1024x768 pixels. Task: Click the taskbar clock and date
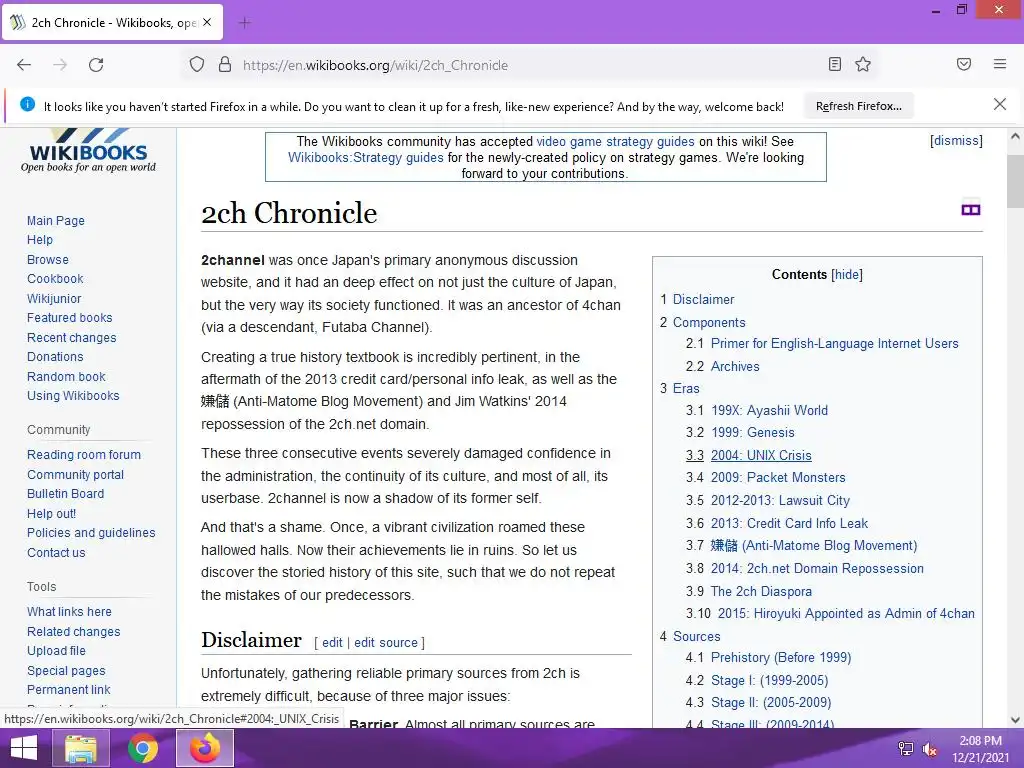980,749
